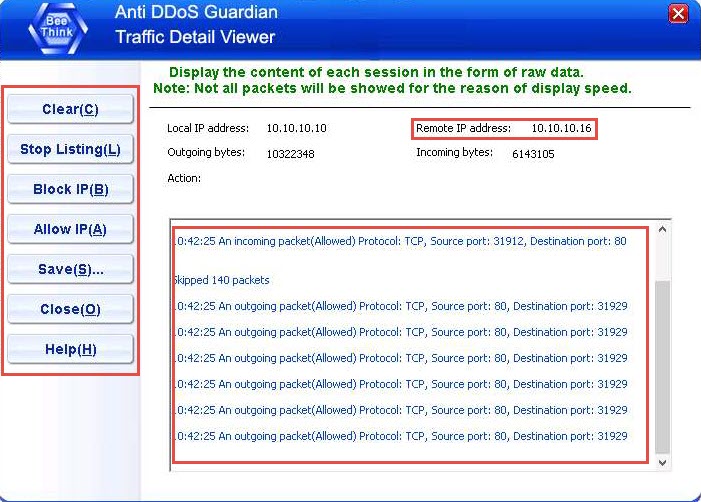
Task: Allow the remote IP with Allow IP(A)
Action: [71, 229]
